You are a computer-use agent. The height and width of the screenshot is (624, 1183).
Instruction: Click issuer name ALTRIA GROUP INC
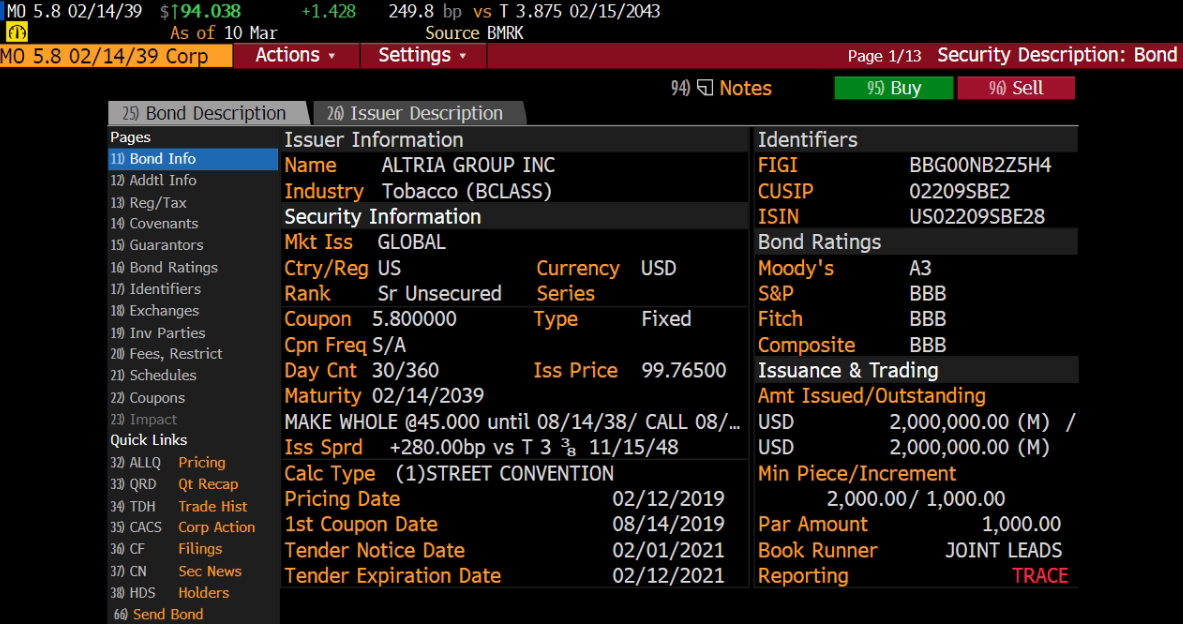pyautogui.click(x=468, y=165)
